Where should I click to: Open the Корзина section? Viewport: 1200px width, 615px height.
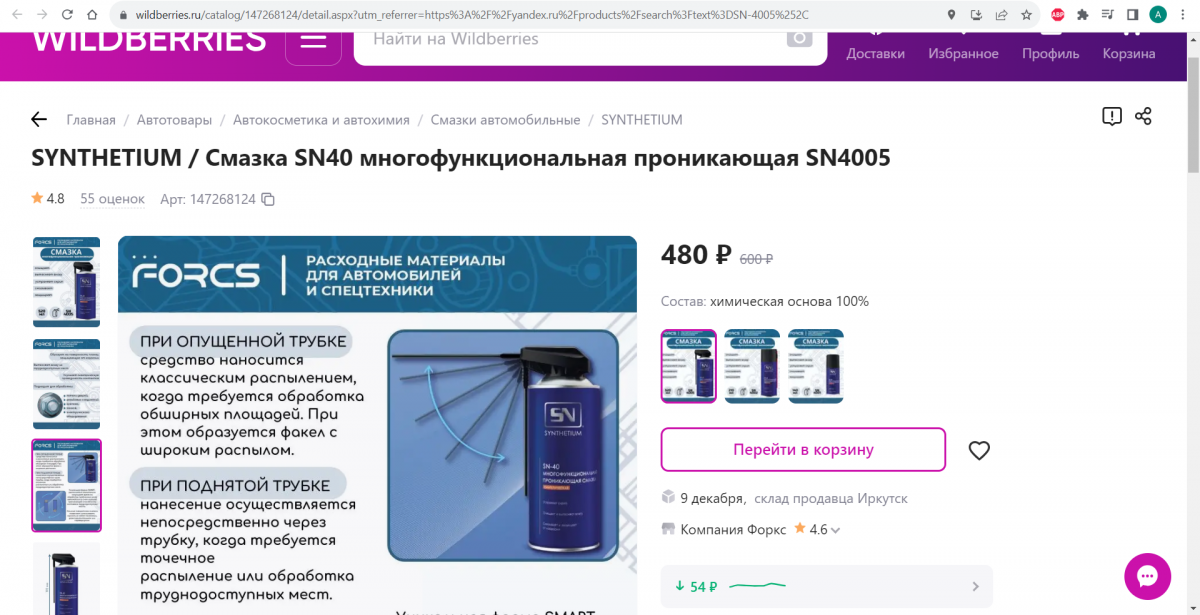pyautogui.click(x=1129, y=53)
